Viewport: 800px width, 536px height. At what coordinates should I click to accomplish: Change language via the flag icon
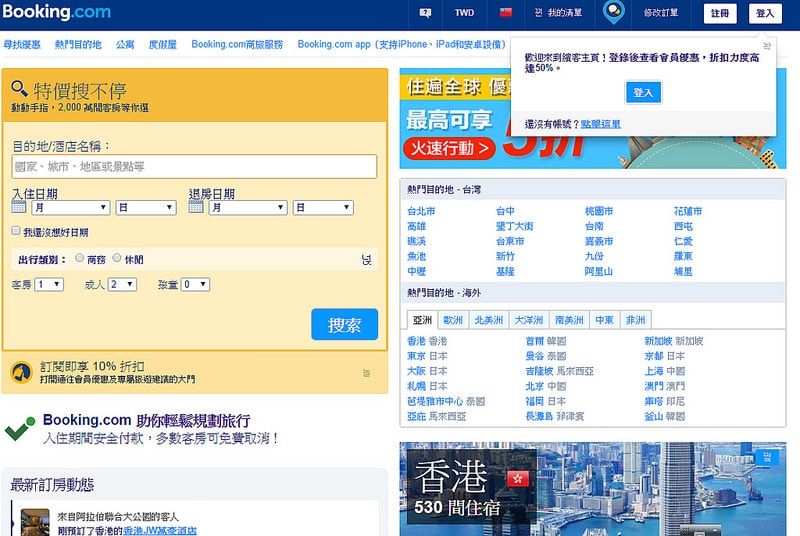point(506,13)
